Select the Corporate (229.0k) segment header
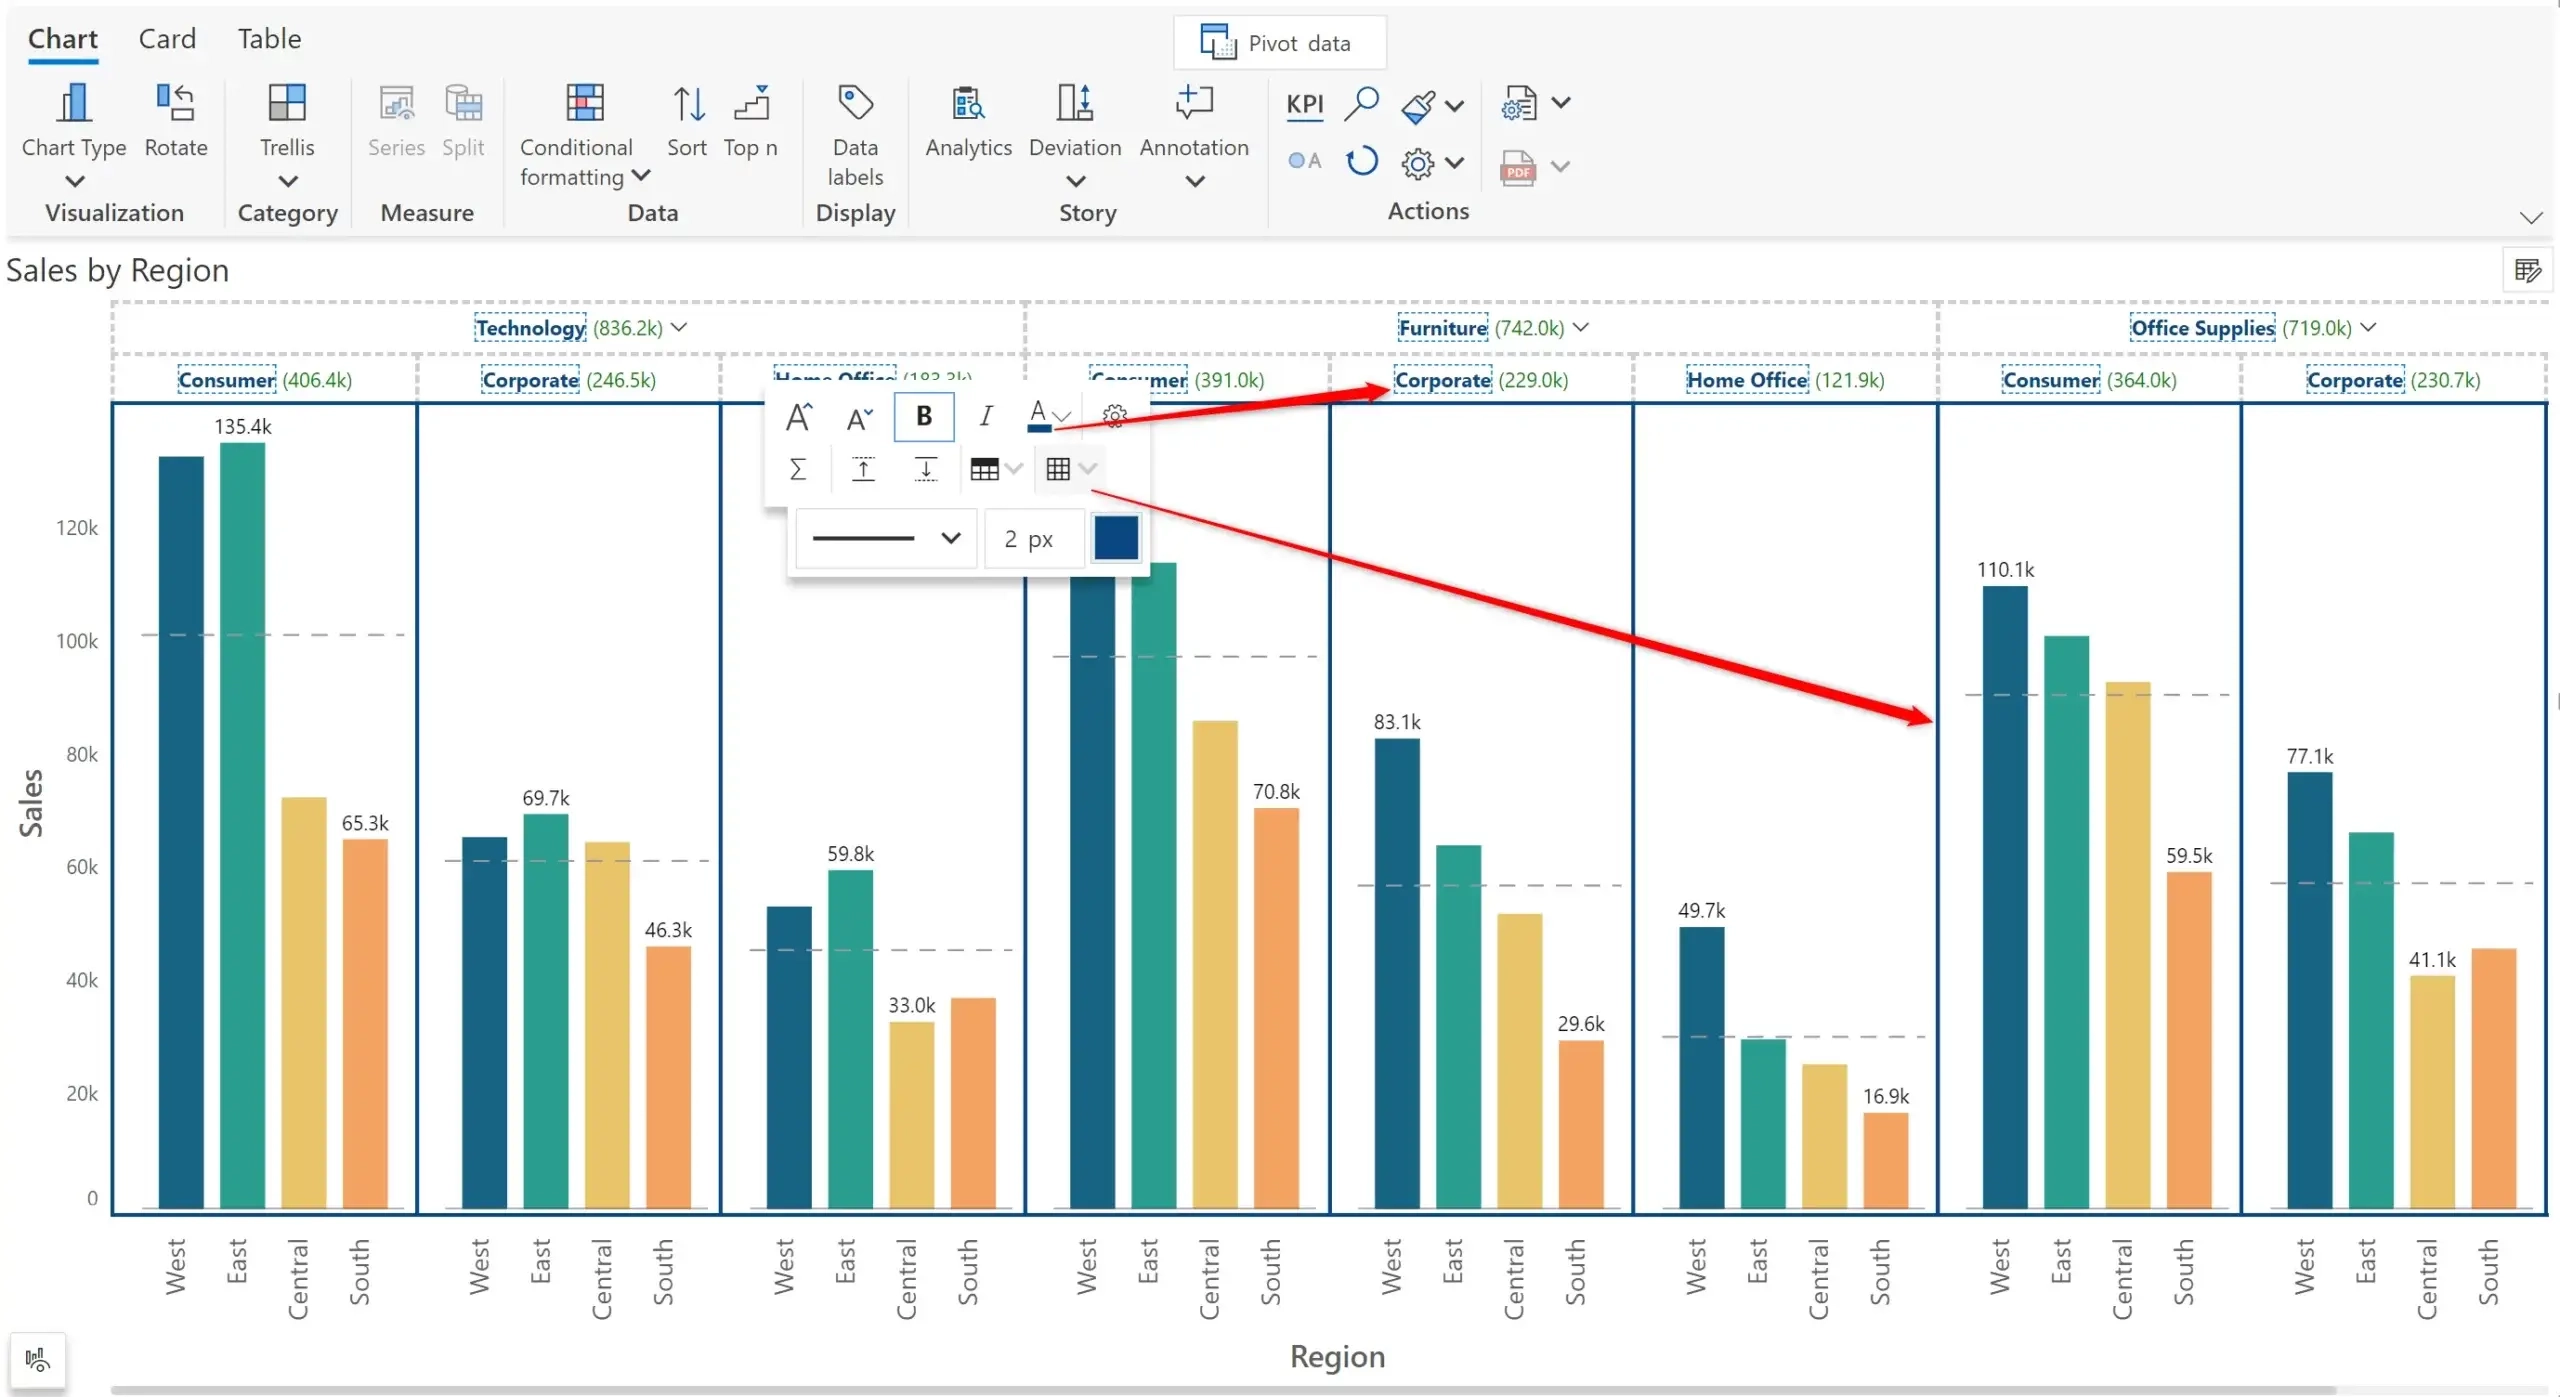This screenshot has height=1397, width=2560. point(1442,380)
